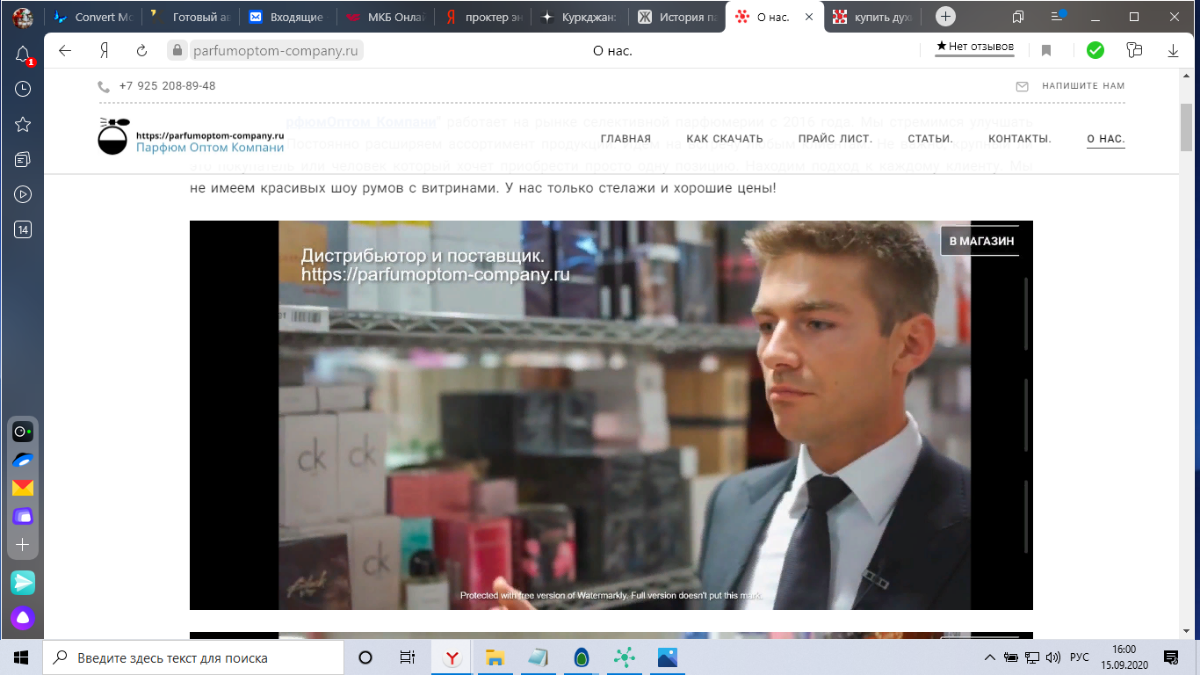Viewport: 1200px width, 675px height.
Task: Open bookmarks star in sidebar
Action: pyautogui.click(x=22, y=124)
